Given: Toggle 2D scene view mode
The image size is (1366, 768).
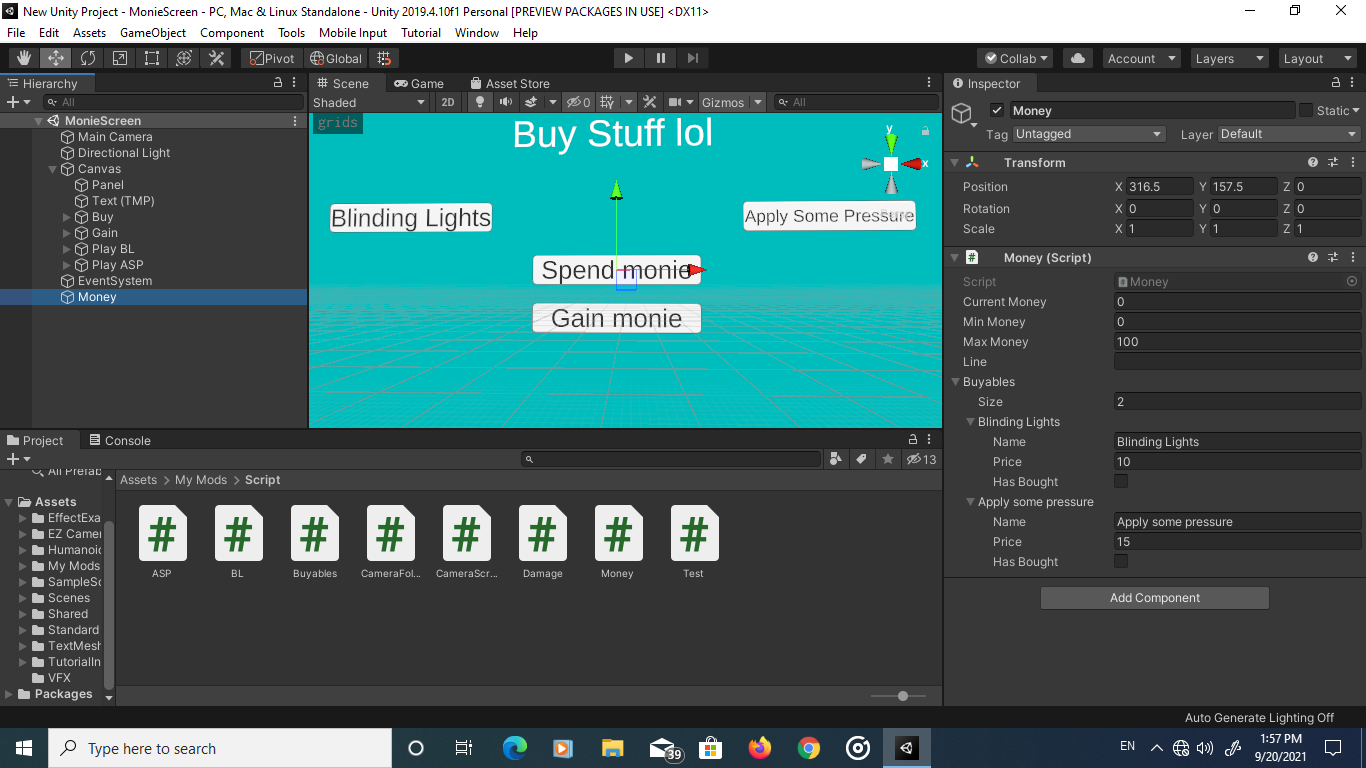Looking at the screenshot, I should point(448,102).
